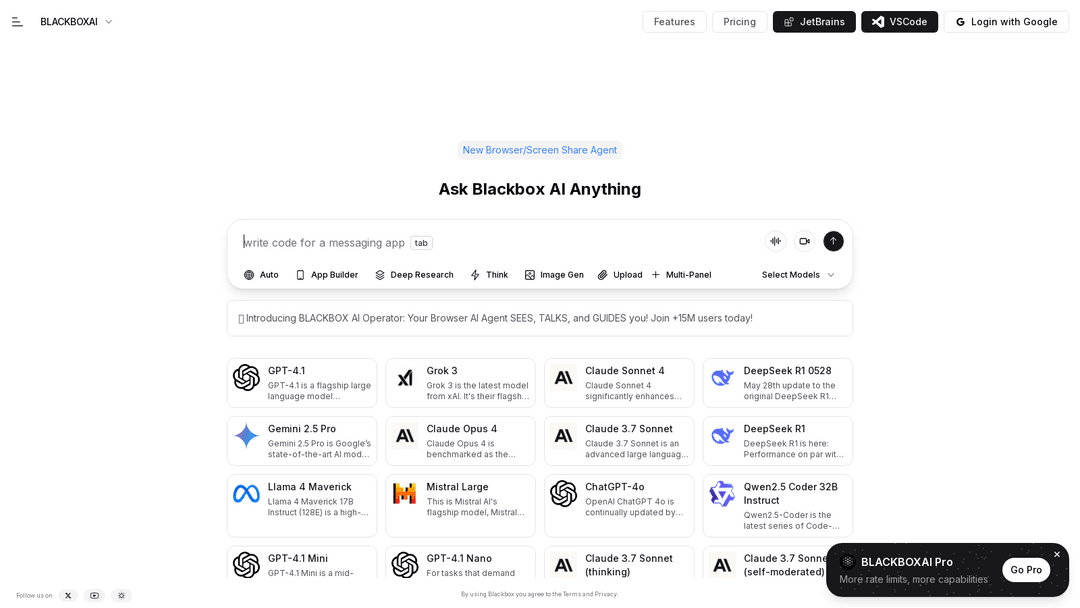Select the Llama 4 Maverick model card
The image size is (1080, 608).
[302, 505]
